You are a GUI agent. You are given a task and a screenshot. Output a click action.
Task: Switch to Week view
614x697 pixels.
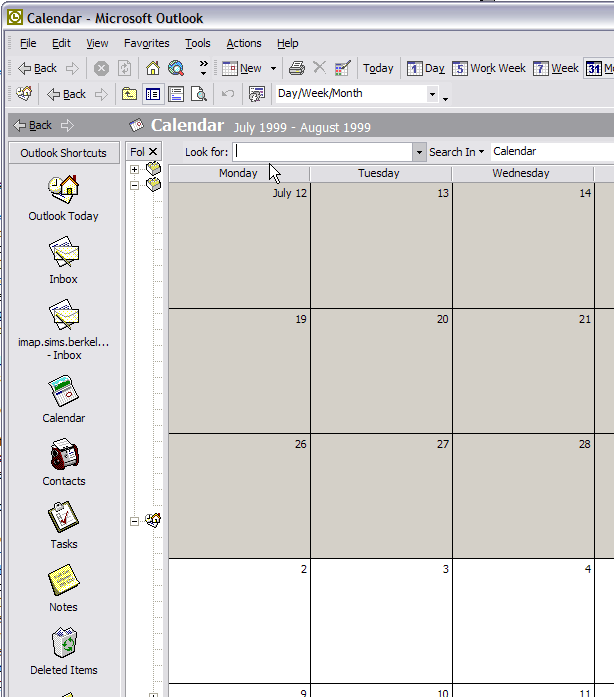[555, 68]
